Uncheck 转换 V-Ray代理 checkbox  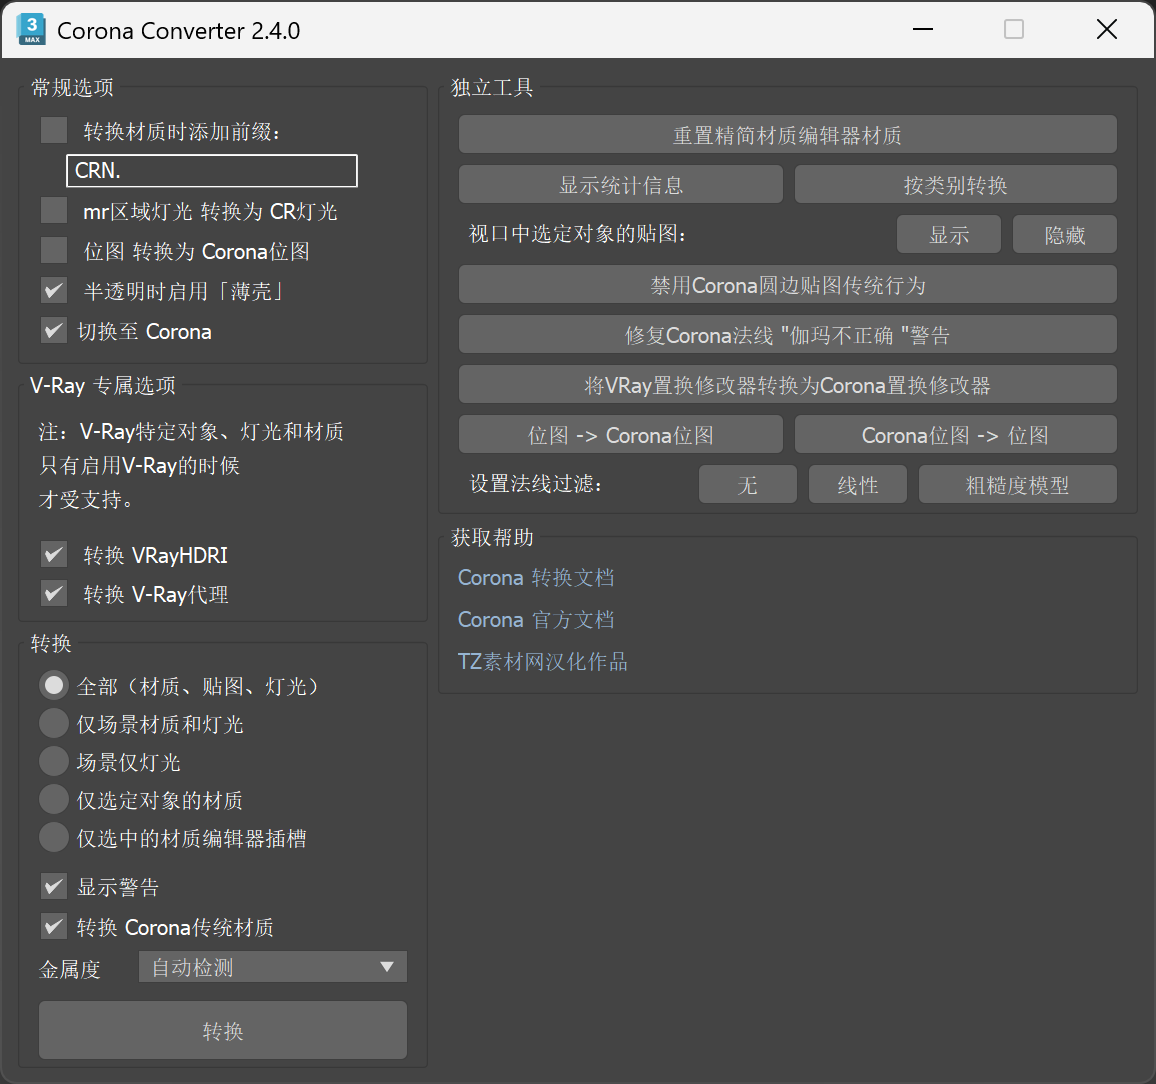[54, 593]
